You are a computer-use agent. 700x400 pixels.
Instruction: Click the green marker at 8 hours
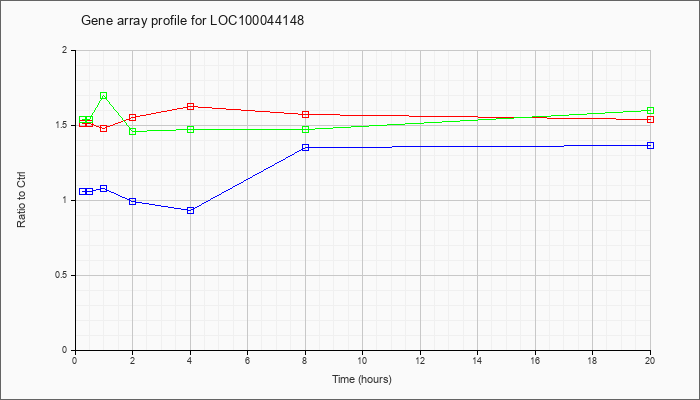305,129
